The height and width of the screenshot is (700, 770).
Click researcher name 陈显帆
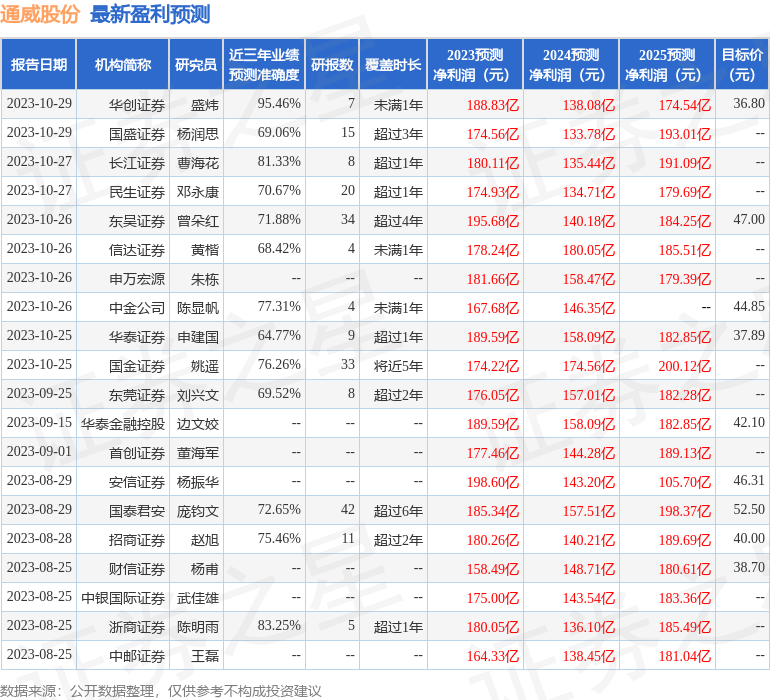(198, 308)
